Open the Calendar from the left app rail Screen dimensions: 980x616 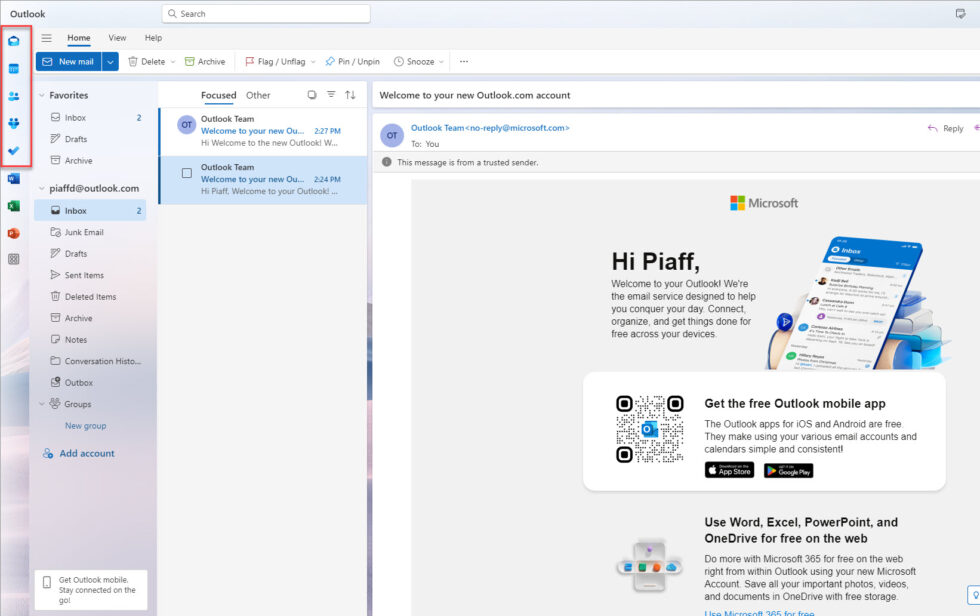point(13,67)
